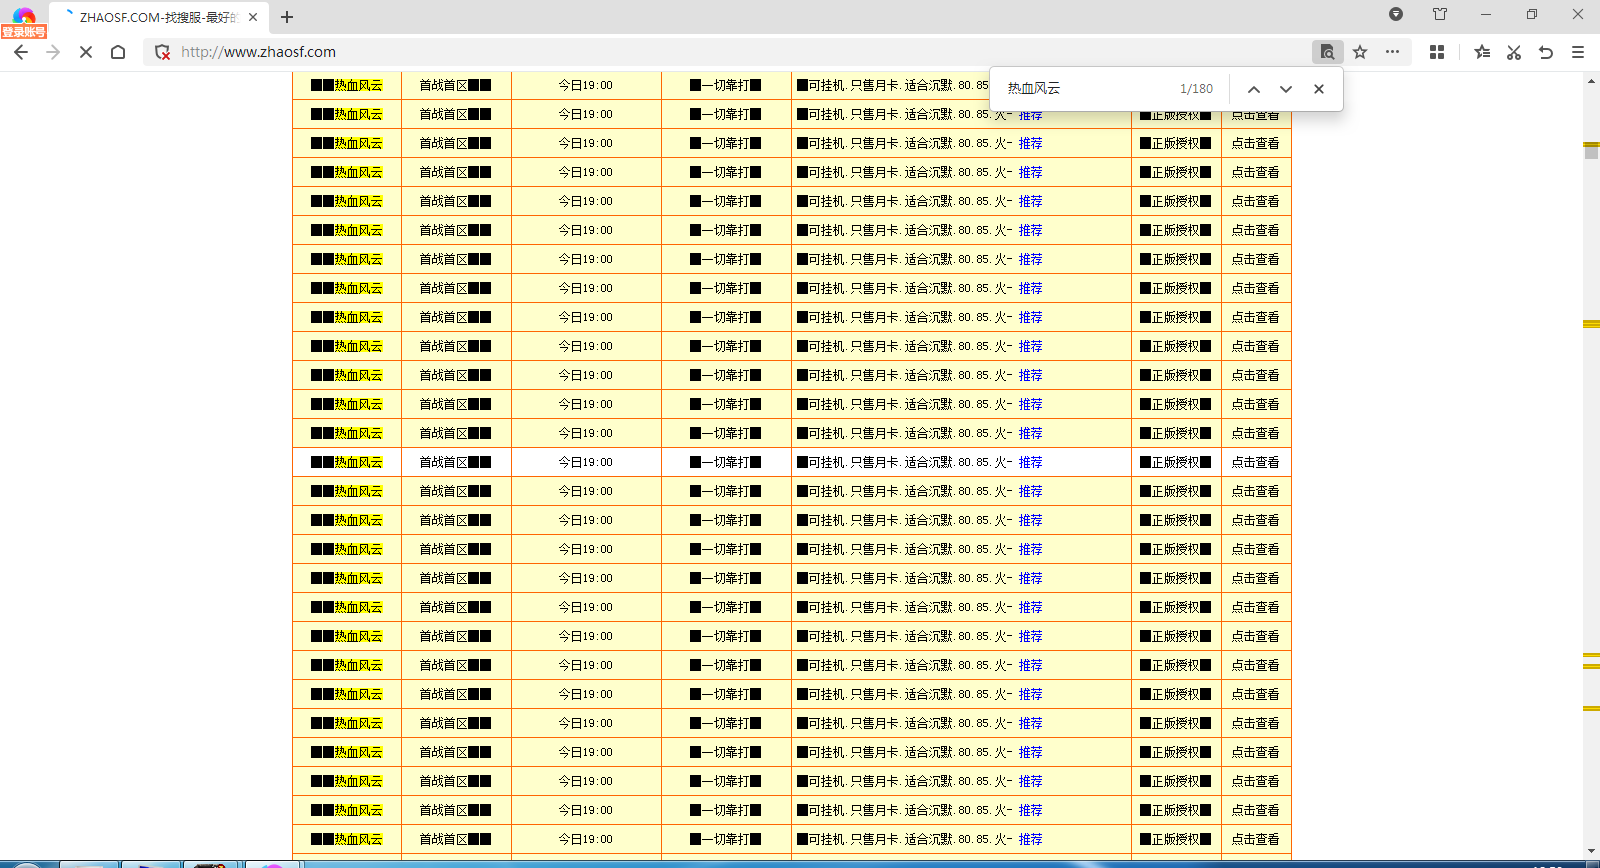Open the favorites list icon

(x=1482, y=52)
